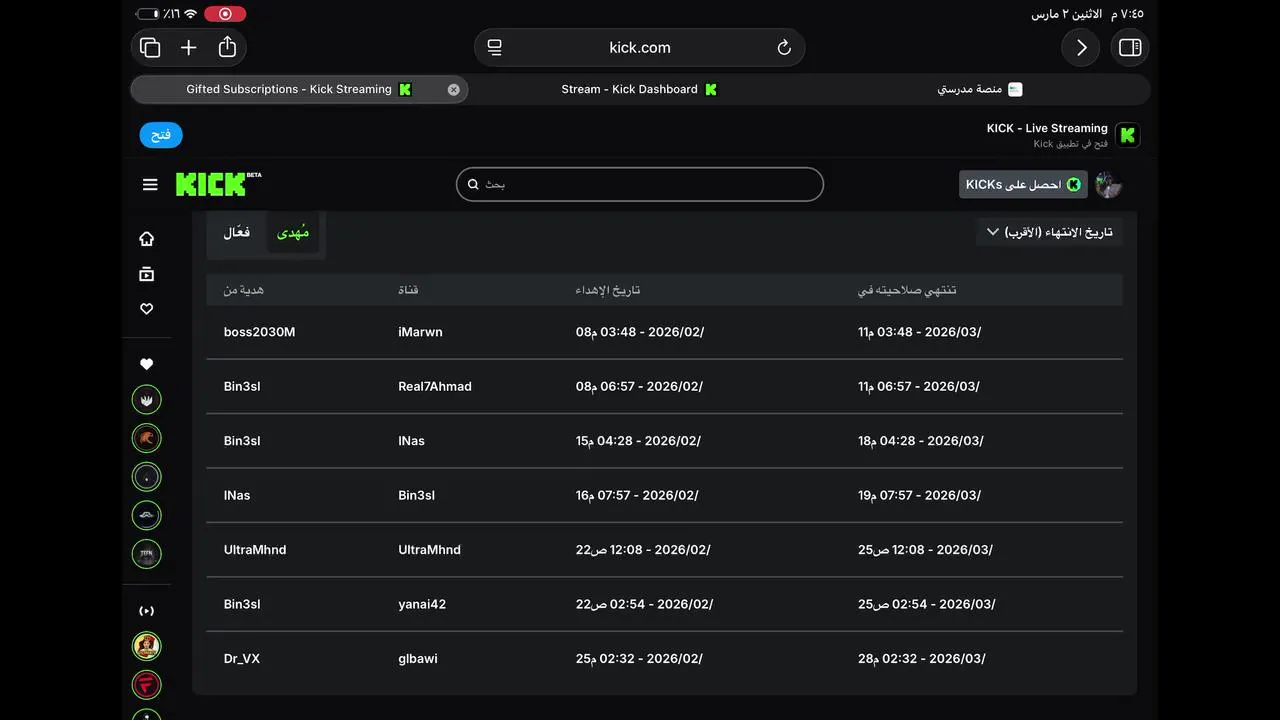Click into the Kick search field
This screenshot has height=720, width=1280.
pos(640,184)
